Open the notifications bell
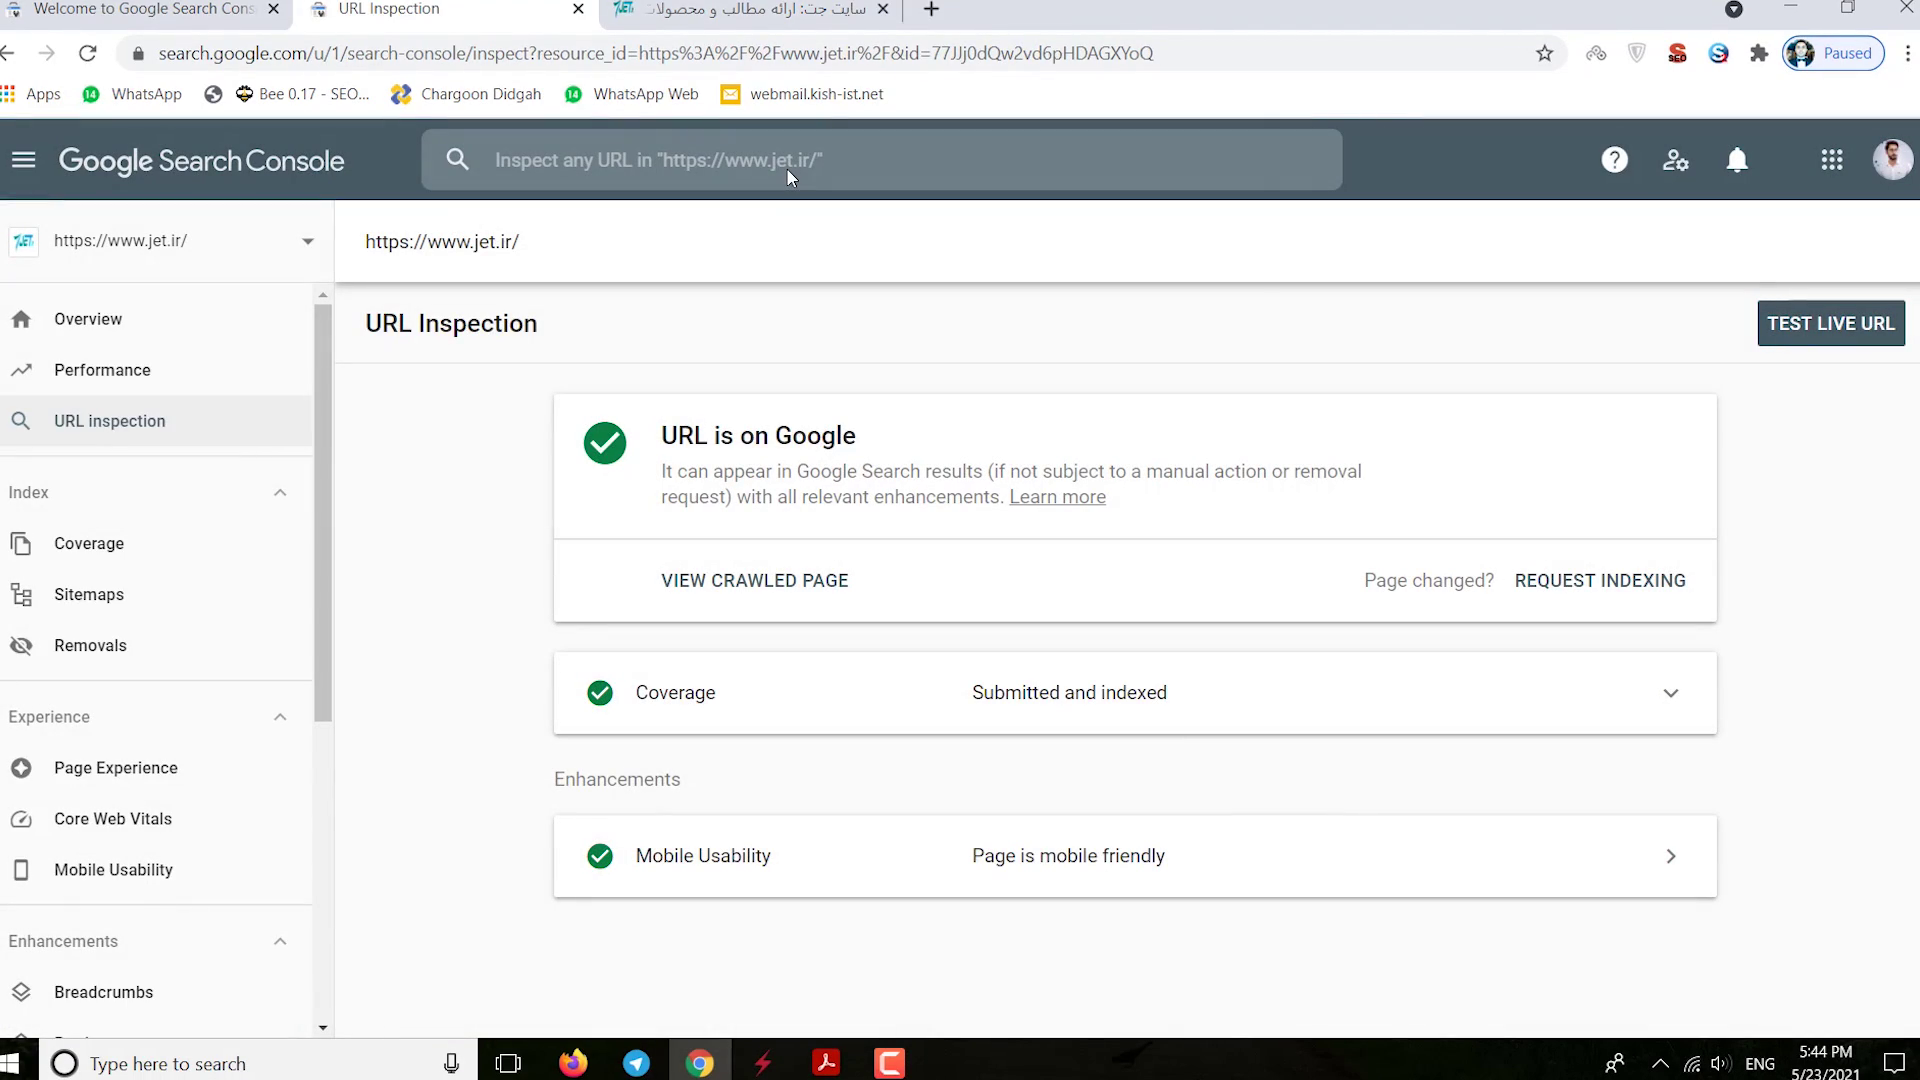Viewport: 1920px width, 1080px height. (1737, 160)
